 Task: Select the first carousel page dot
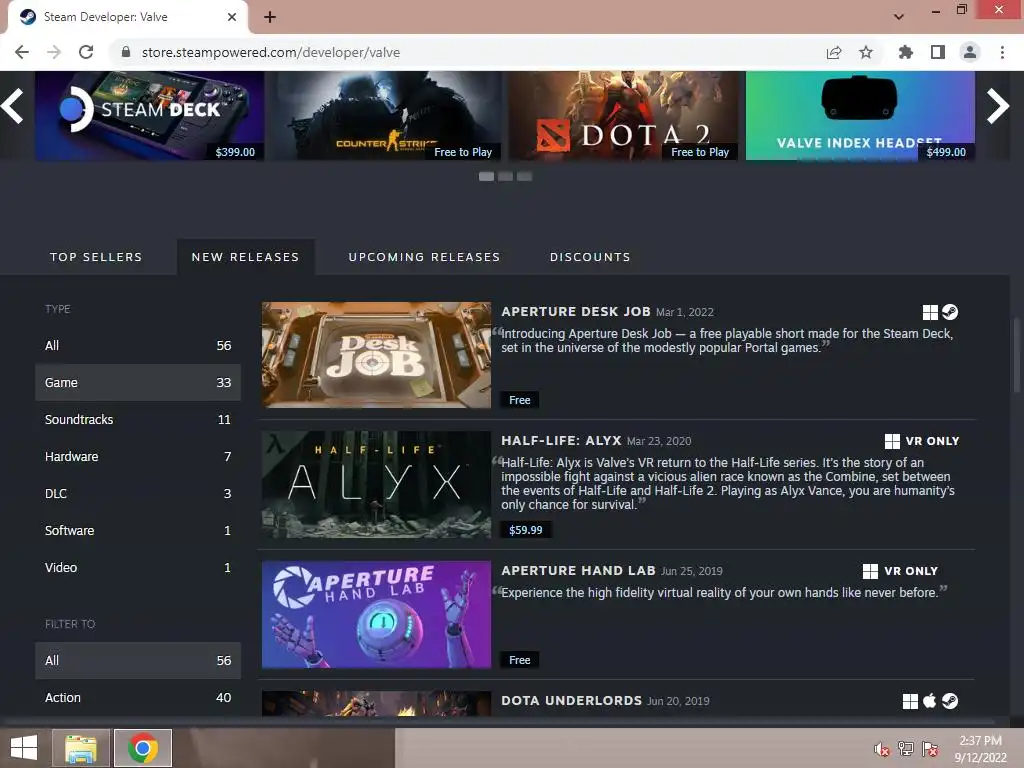pos(486,176)
